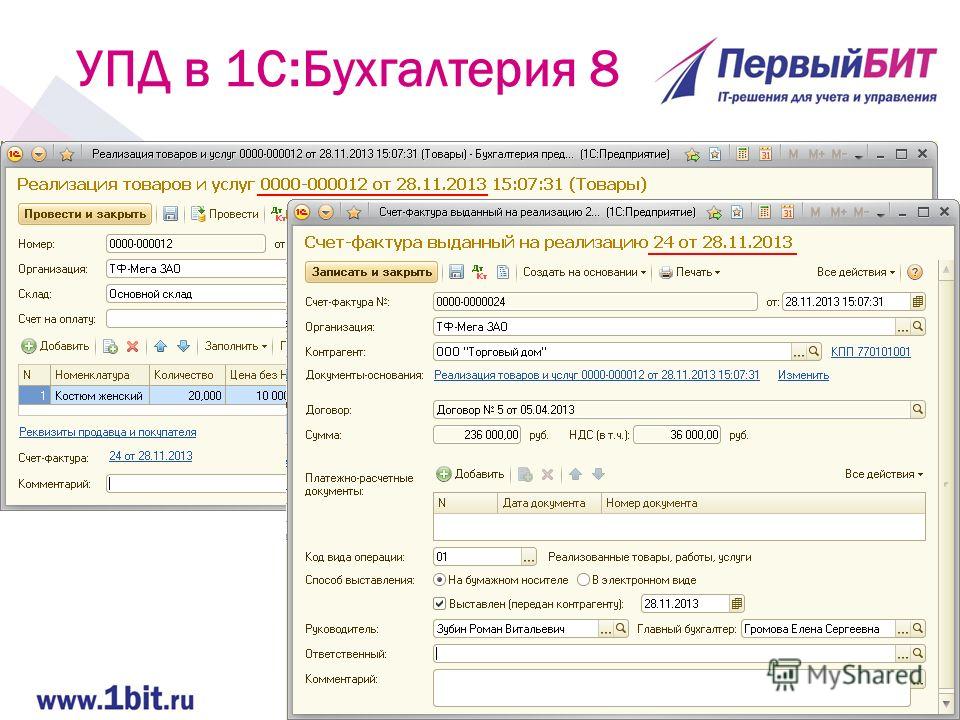960x720 pixels.
Task: Select 'На бумажном носителе' radio button
Action: pos(439,579)
